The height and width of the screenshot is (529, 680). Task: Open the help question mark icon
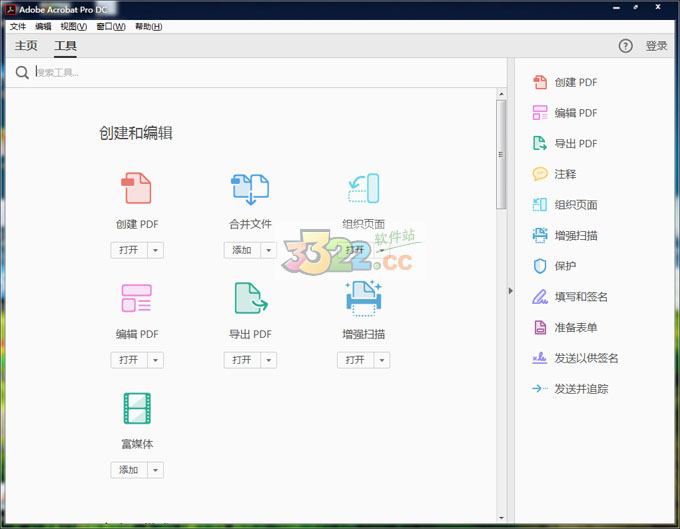pos(625,46)
